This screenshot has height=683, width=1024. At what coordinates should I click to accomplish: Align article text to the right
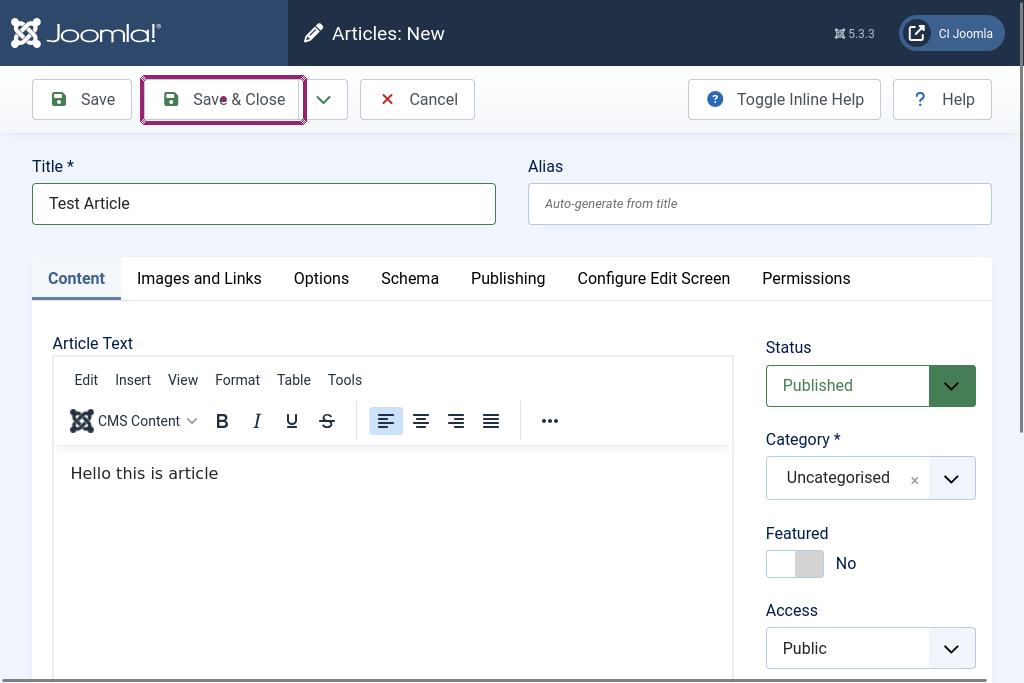click(456, 421)
